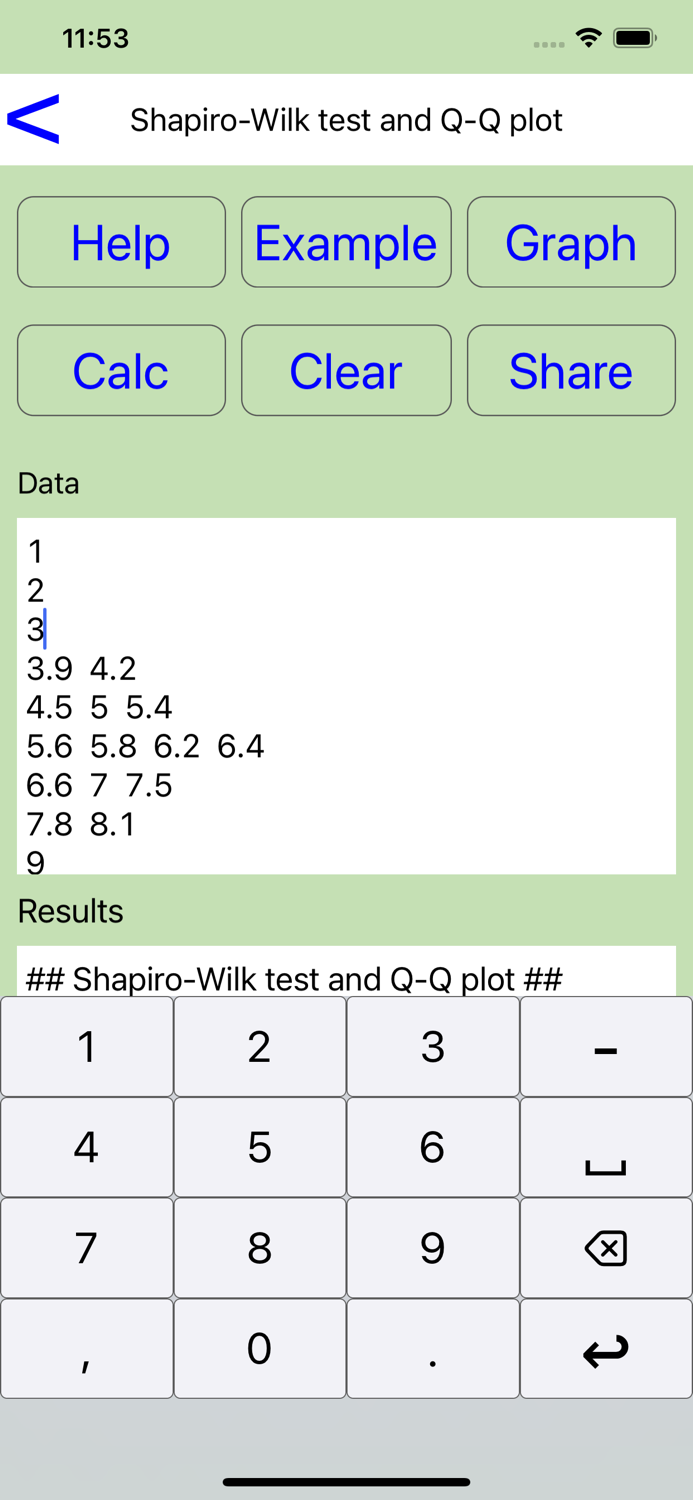Image resolution: width=693 pixels, height=1500 pixels.
Task: Tap the number 0 key
Action: tap(259, 1348)
